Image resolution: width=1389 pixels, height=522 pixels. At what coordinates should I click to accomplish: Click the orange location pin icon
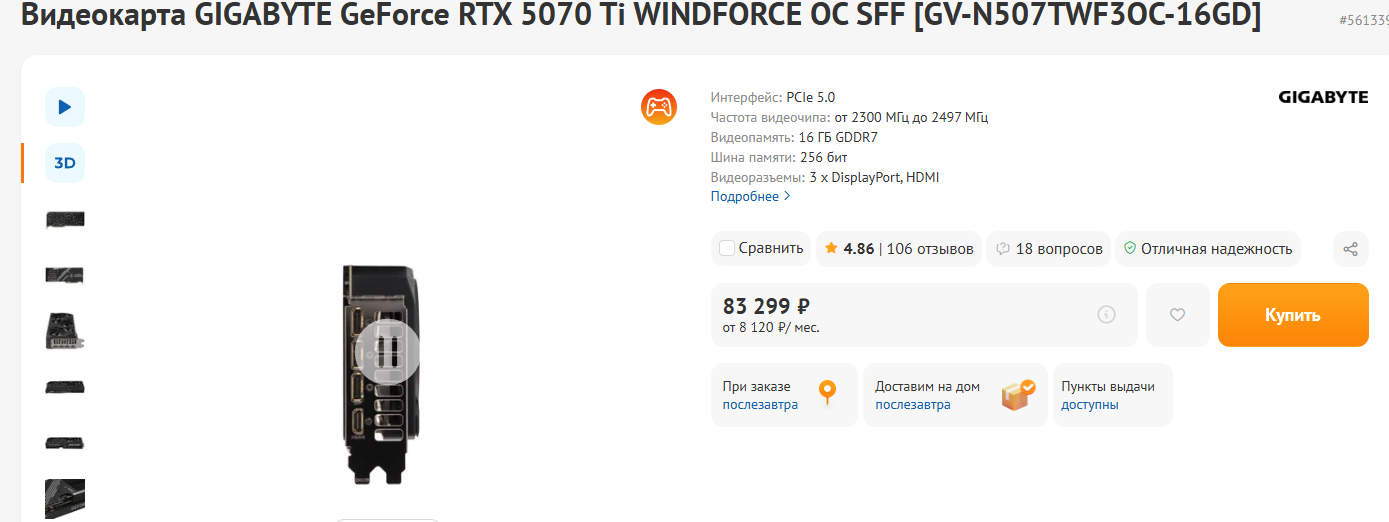pos(827,394)
